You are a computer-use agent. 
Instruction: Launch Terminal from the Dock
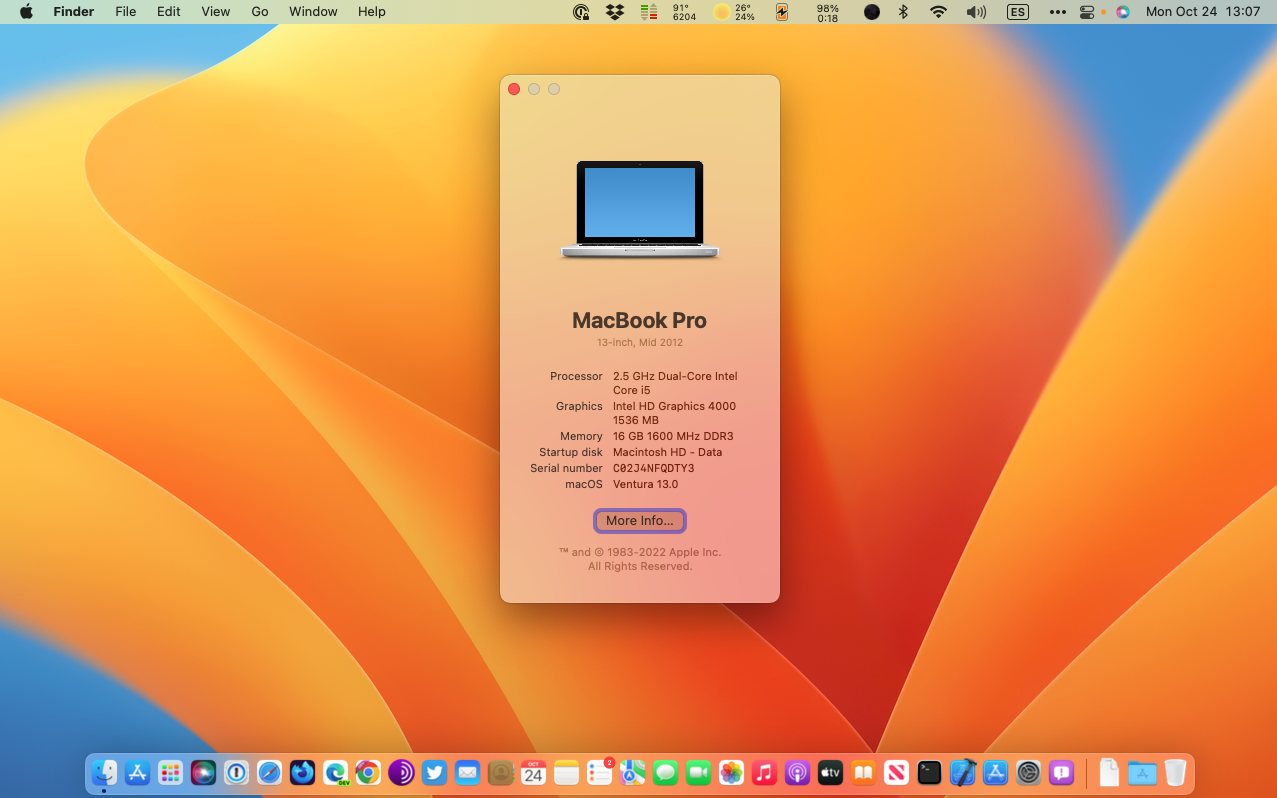pos(929,772)
